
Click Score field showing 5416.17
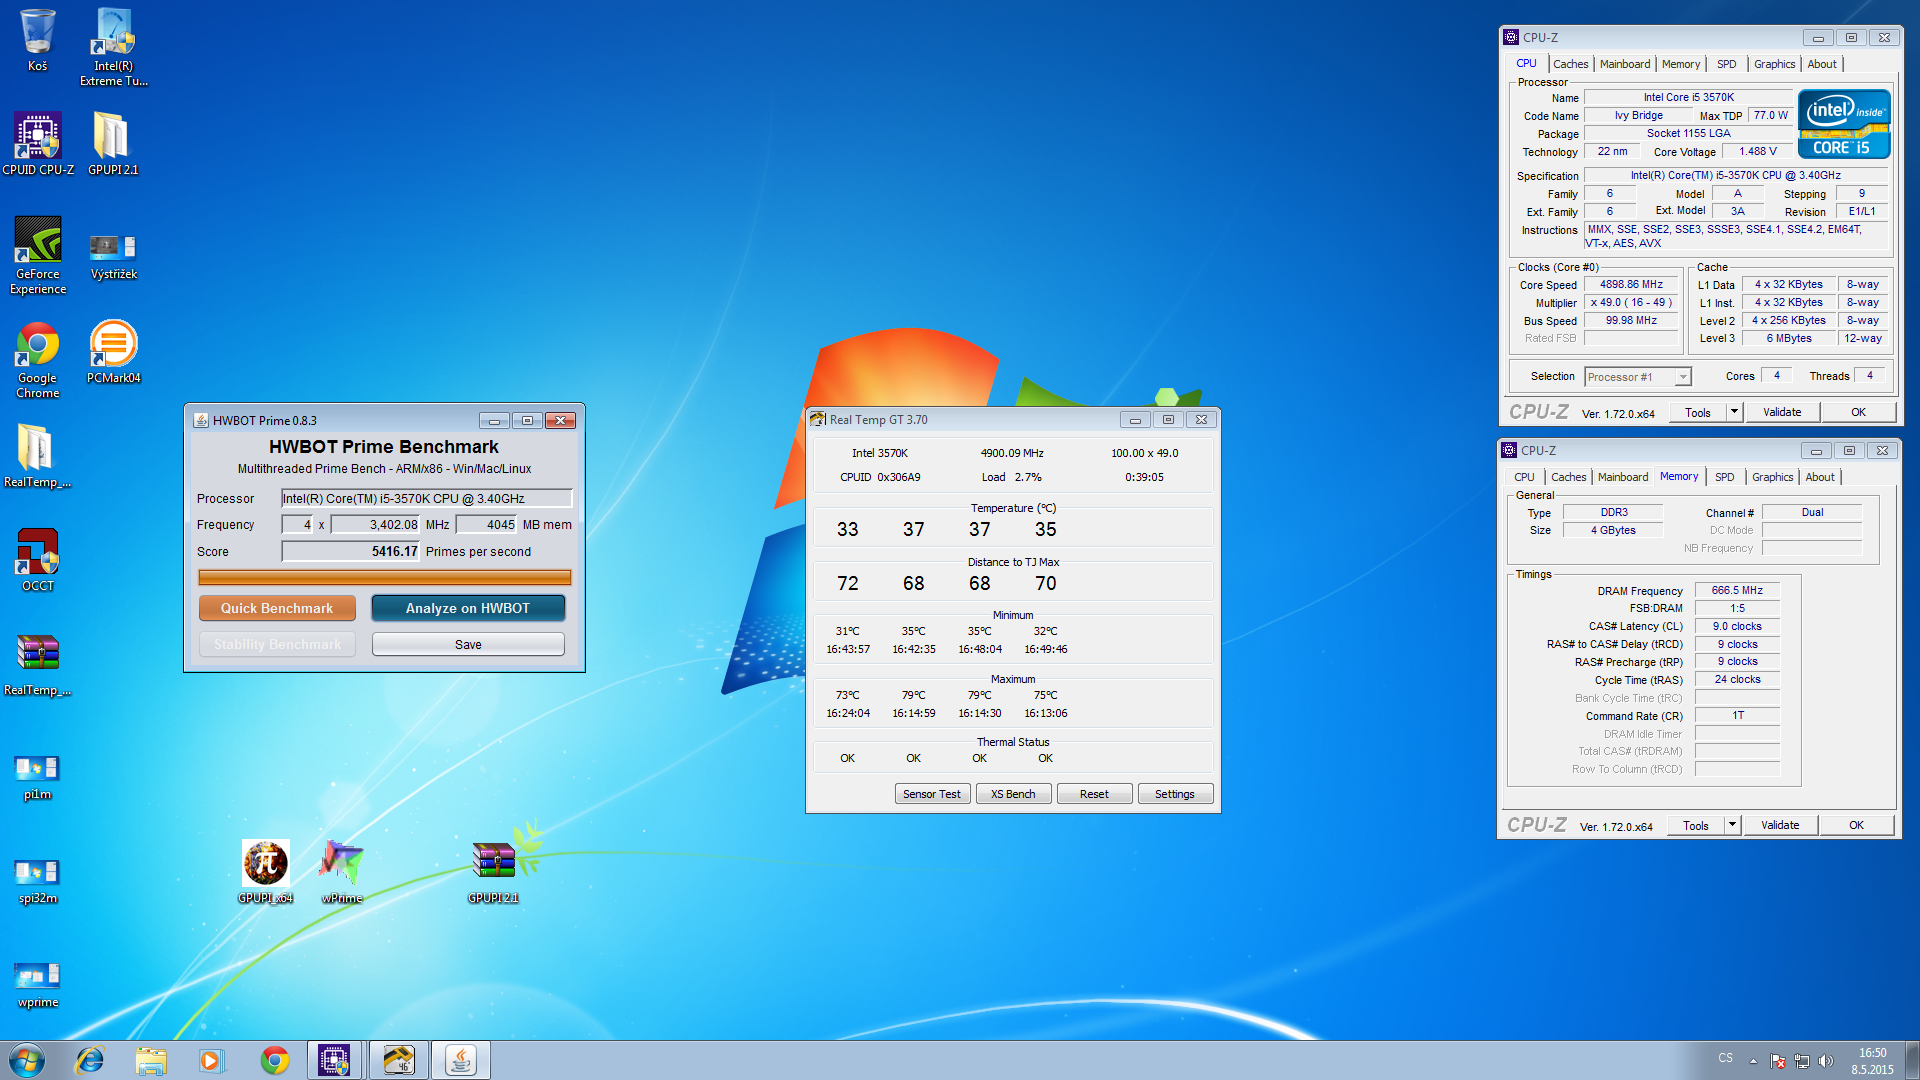(351, 551)
